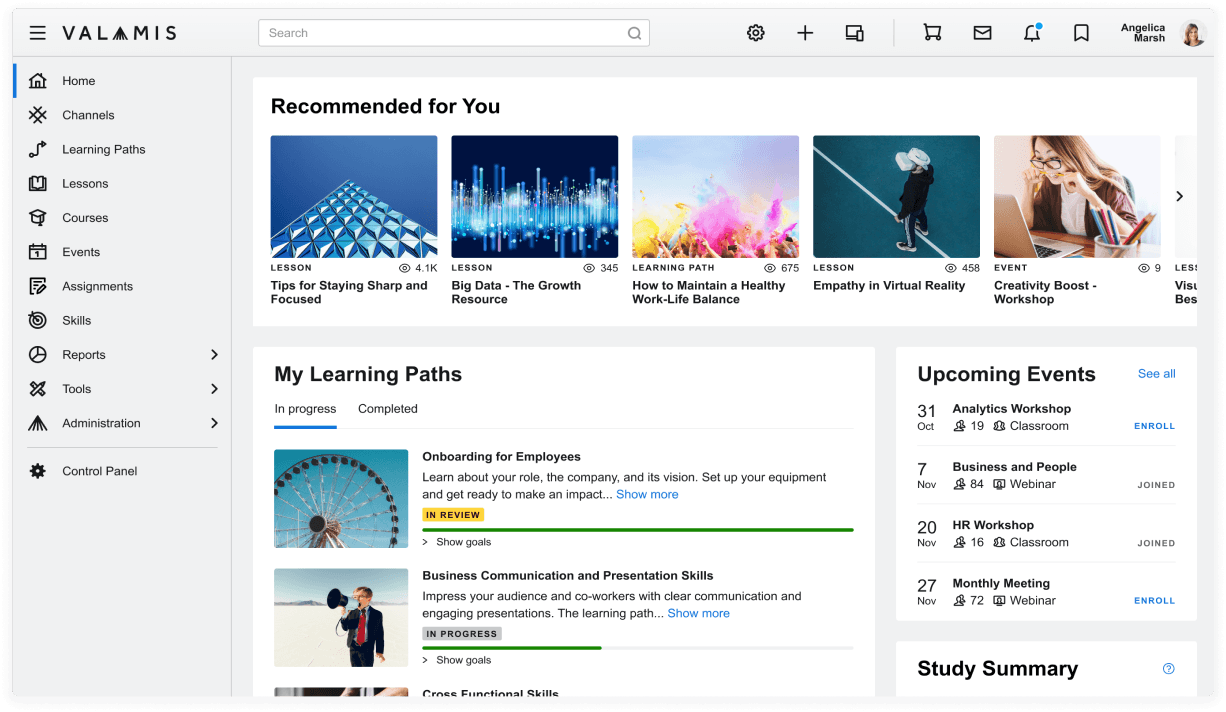Click the Administration sidebar icon
Screen dimensions: 1226x712
point(38,423)
